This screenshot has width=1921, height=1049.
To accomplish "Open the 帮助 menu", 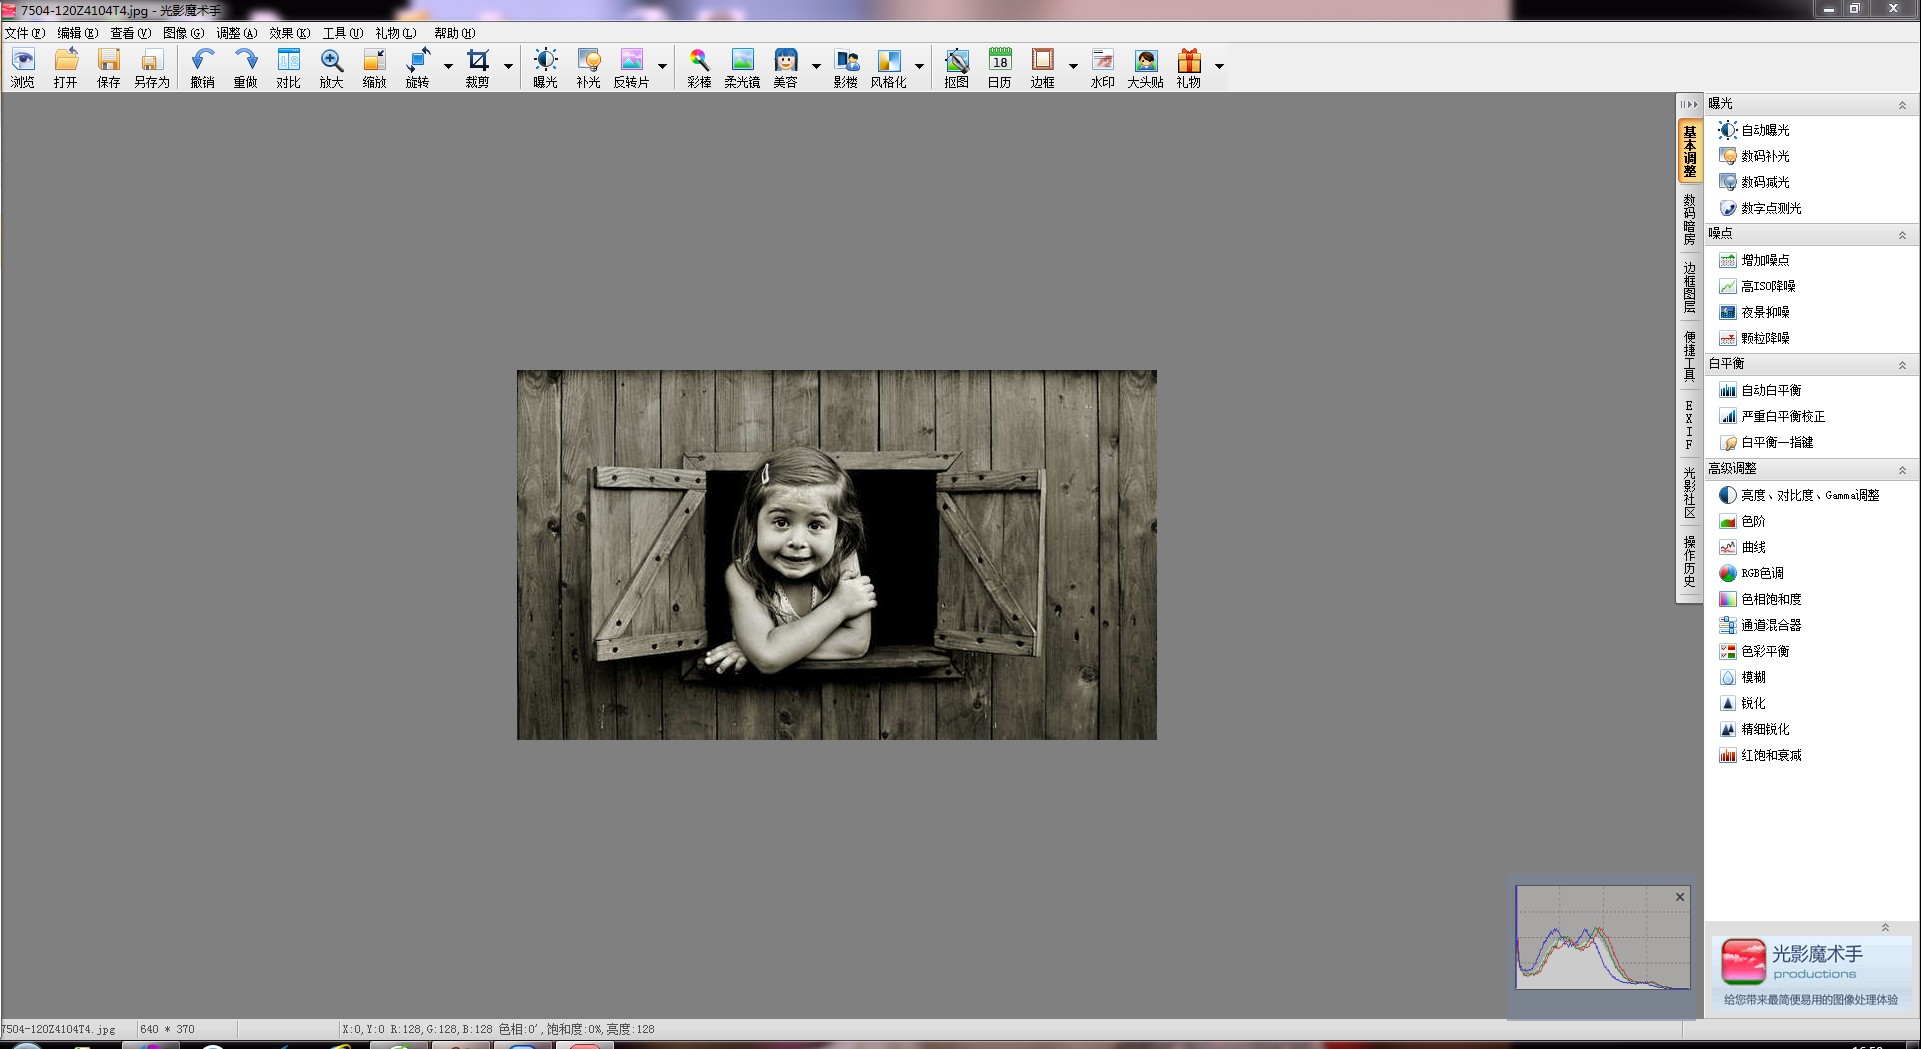I will coord(455,33).
